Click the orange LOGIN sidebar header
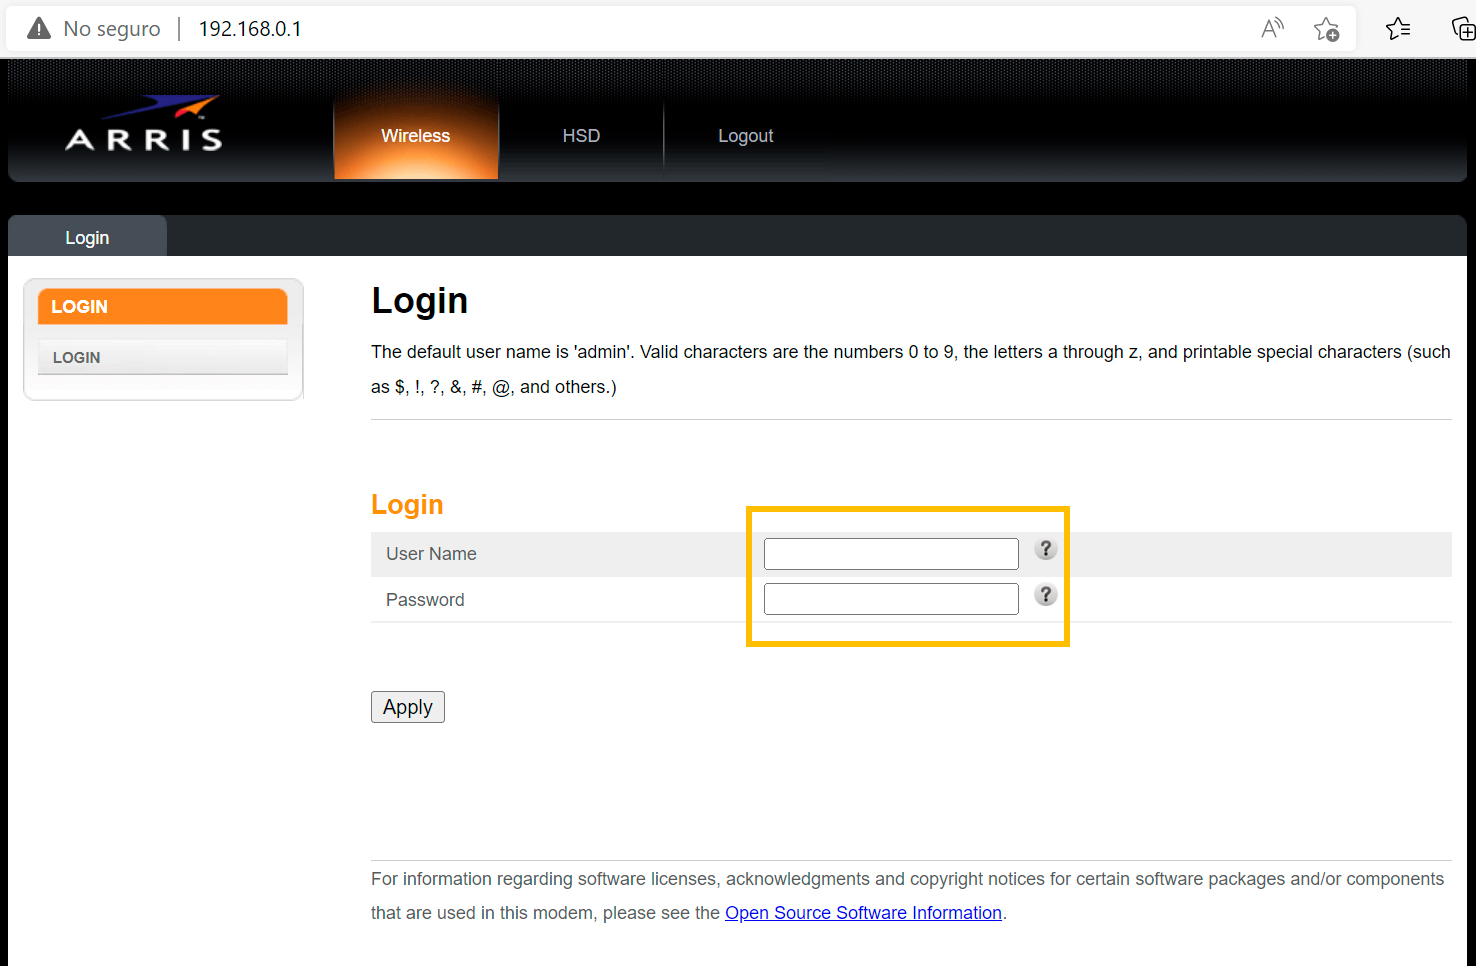This screenshot has width=1476, height=966. tap(163, 306)
